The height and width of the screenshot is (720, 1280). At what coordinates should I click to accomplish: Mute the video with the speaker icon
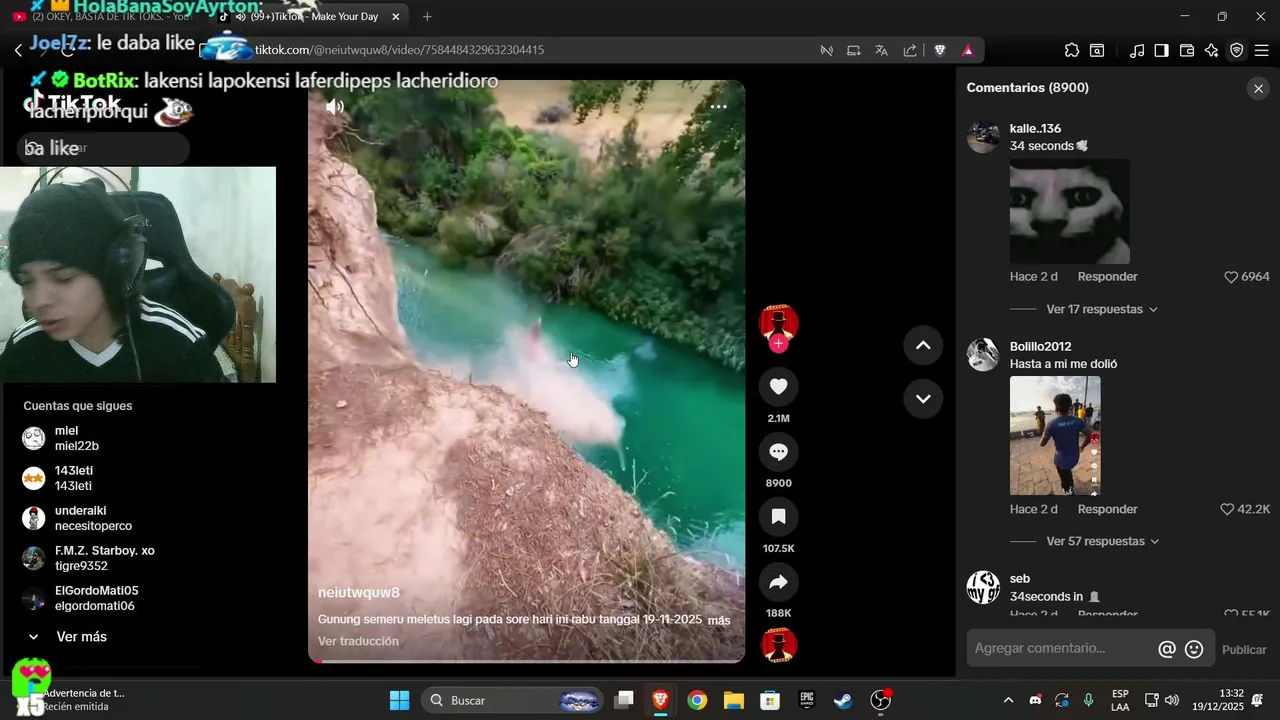[x=335, y=106]
